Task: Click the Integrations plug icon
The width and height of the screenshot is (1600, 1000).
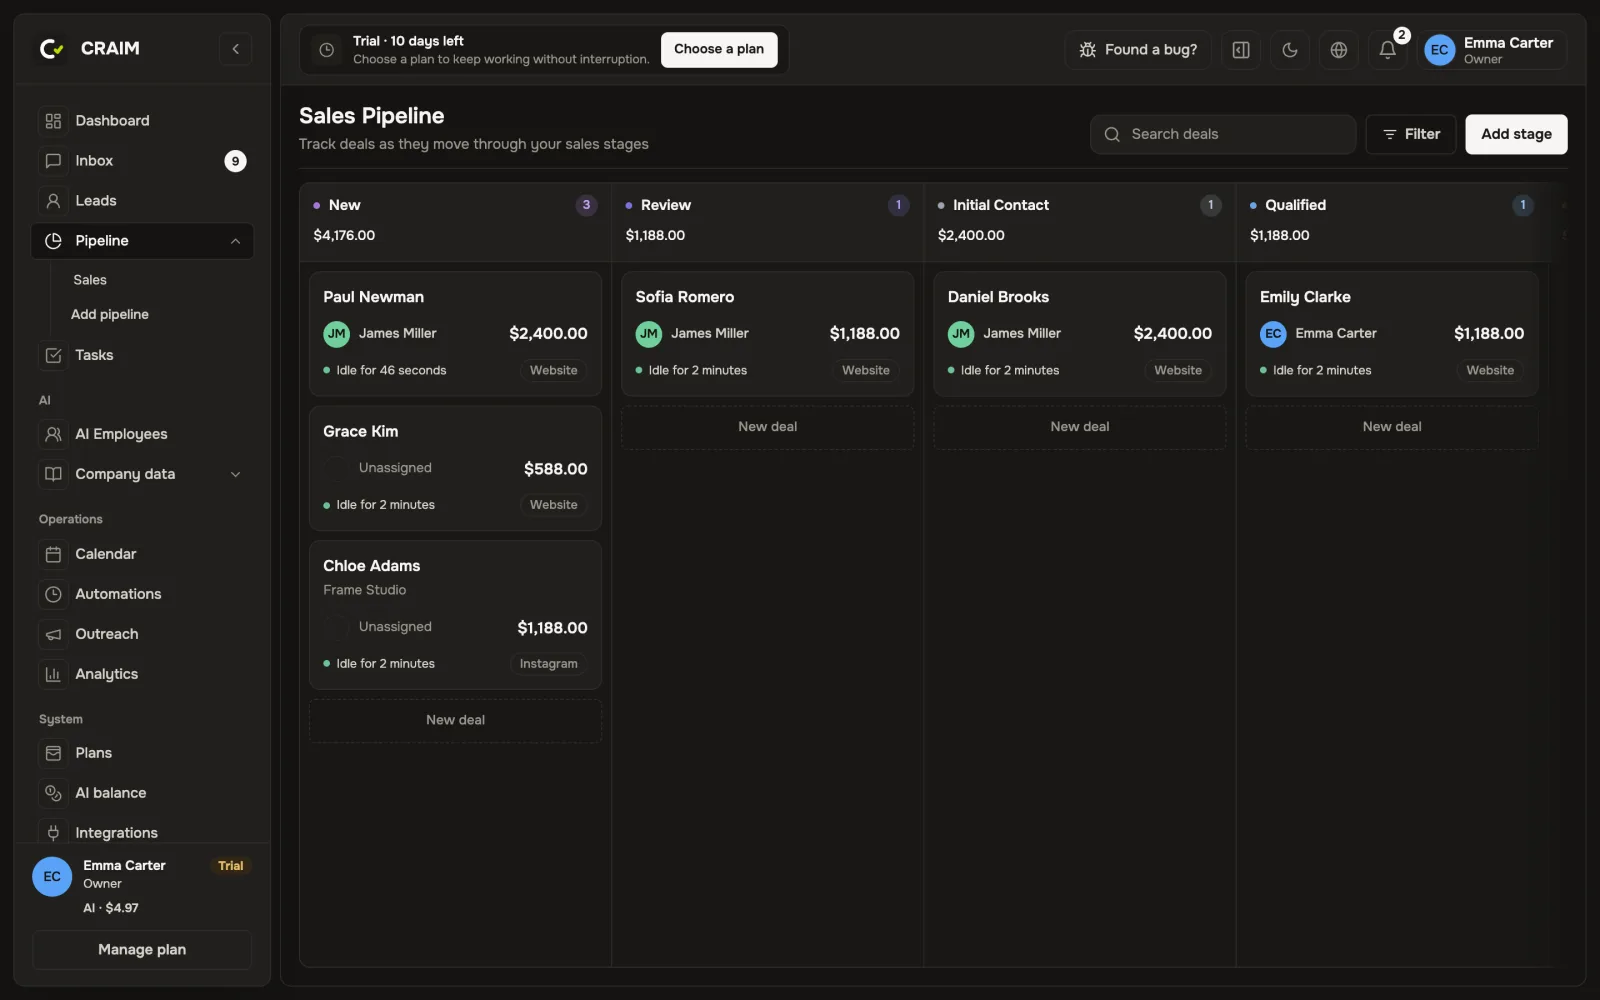Action: (x=53, y=833)
